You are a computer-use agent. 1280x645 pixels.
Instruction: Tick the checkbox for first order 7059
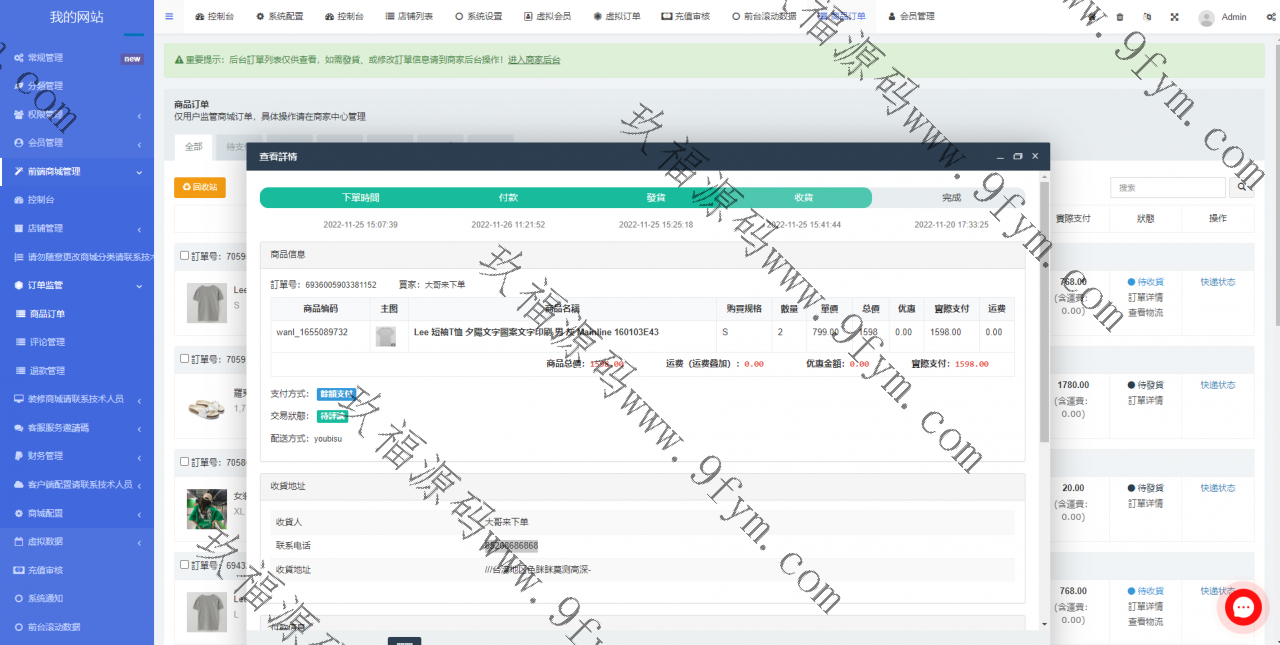coord(184,256)
